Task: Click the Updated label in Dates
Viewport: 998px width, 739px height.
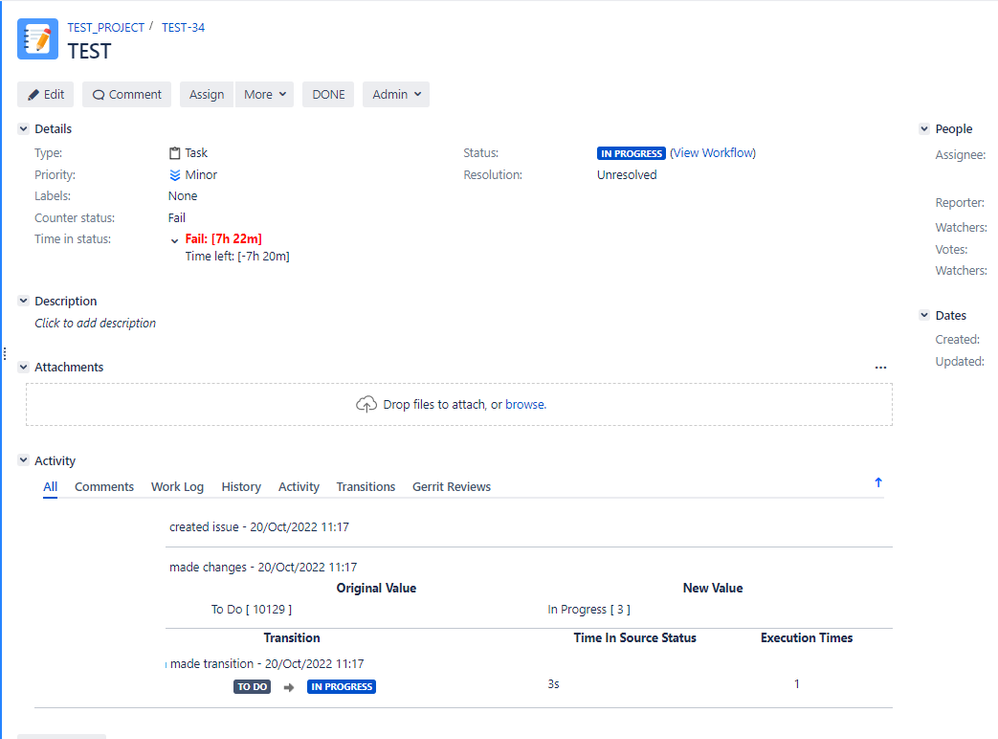Action: click(960, 362)
